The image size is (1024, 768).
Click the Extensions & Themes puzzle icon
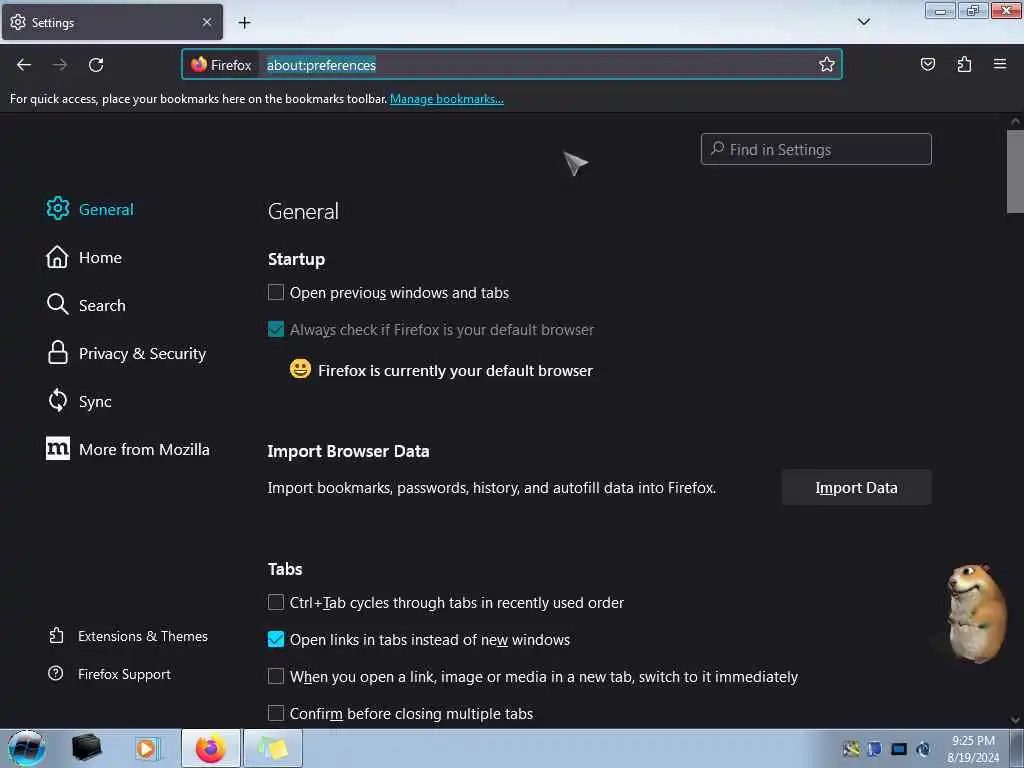click(x=56, y=635)
